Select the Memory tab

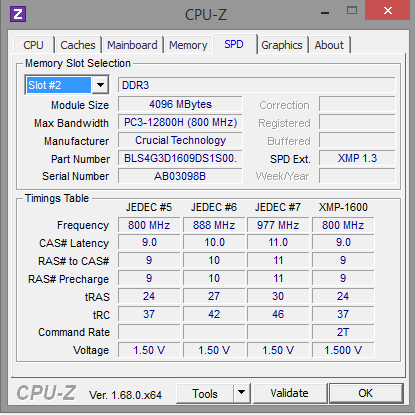click(188, 45)
